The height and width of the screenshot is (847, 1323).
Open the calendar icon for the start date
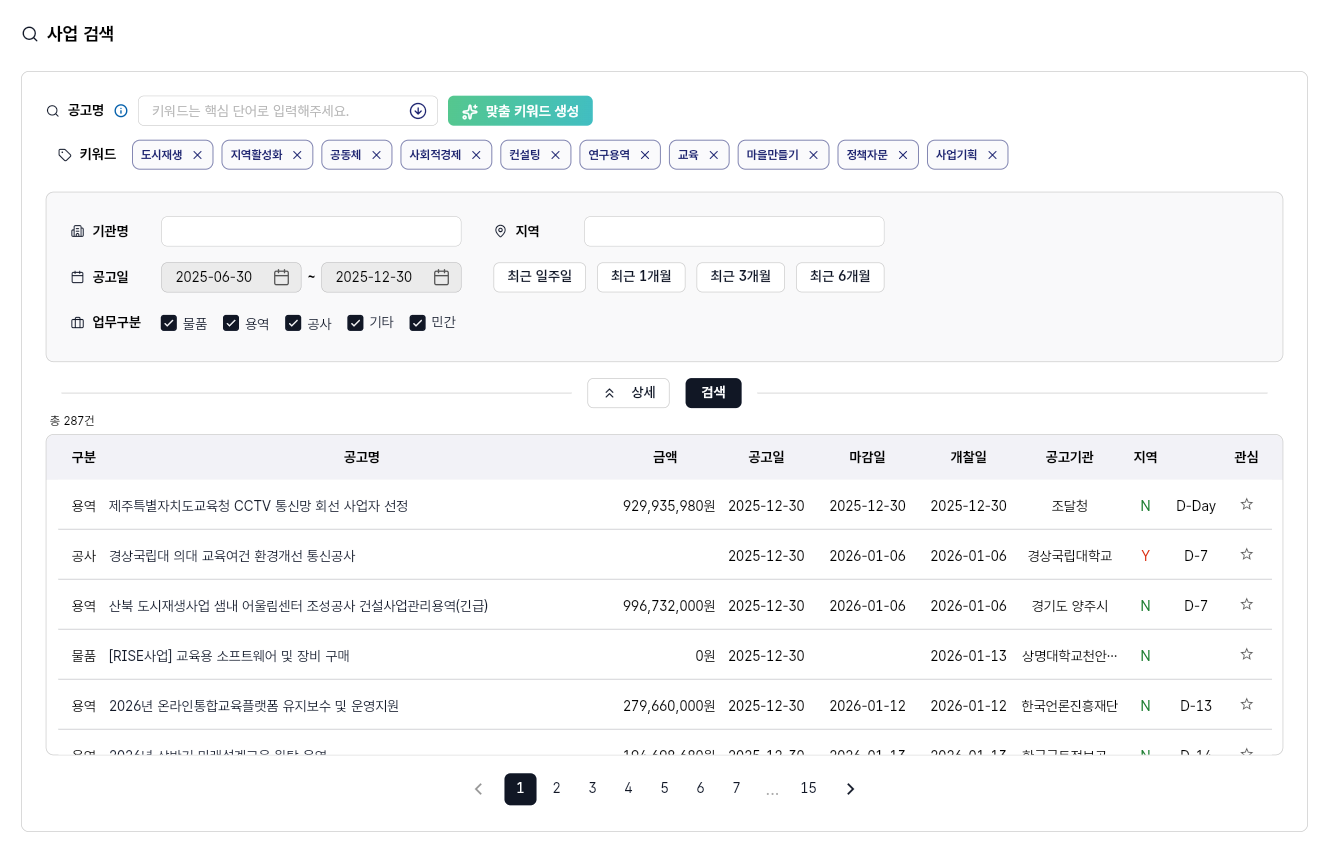tap(281, 277)
